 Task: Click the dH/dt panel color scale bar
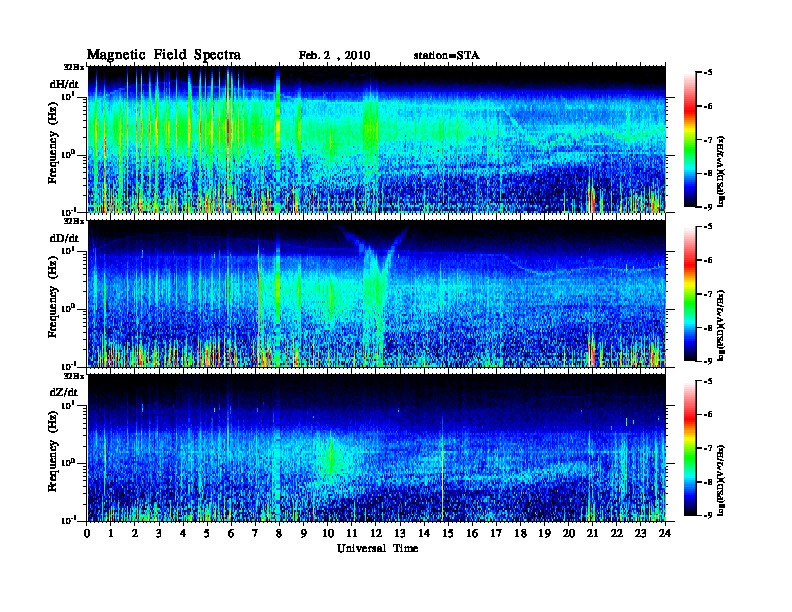pyautogui.click(x=690, y=139)
